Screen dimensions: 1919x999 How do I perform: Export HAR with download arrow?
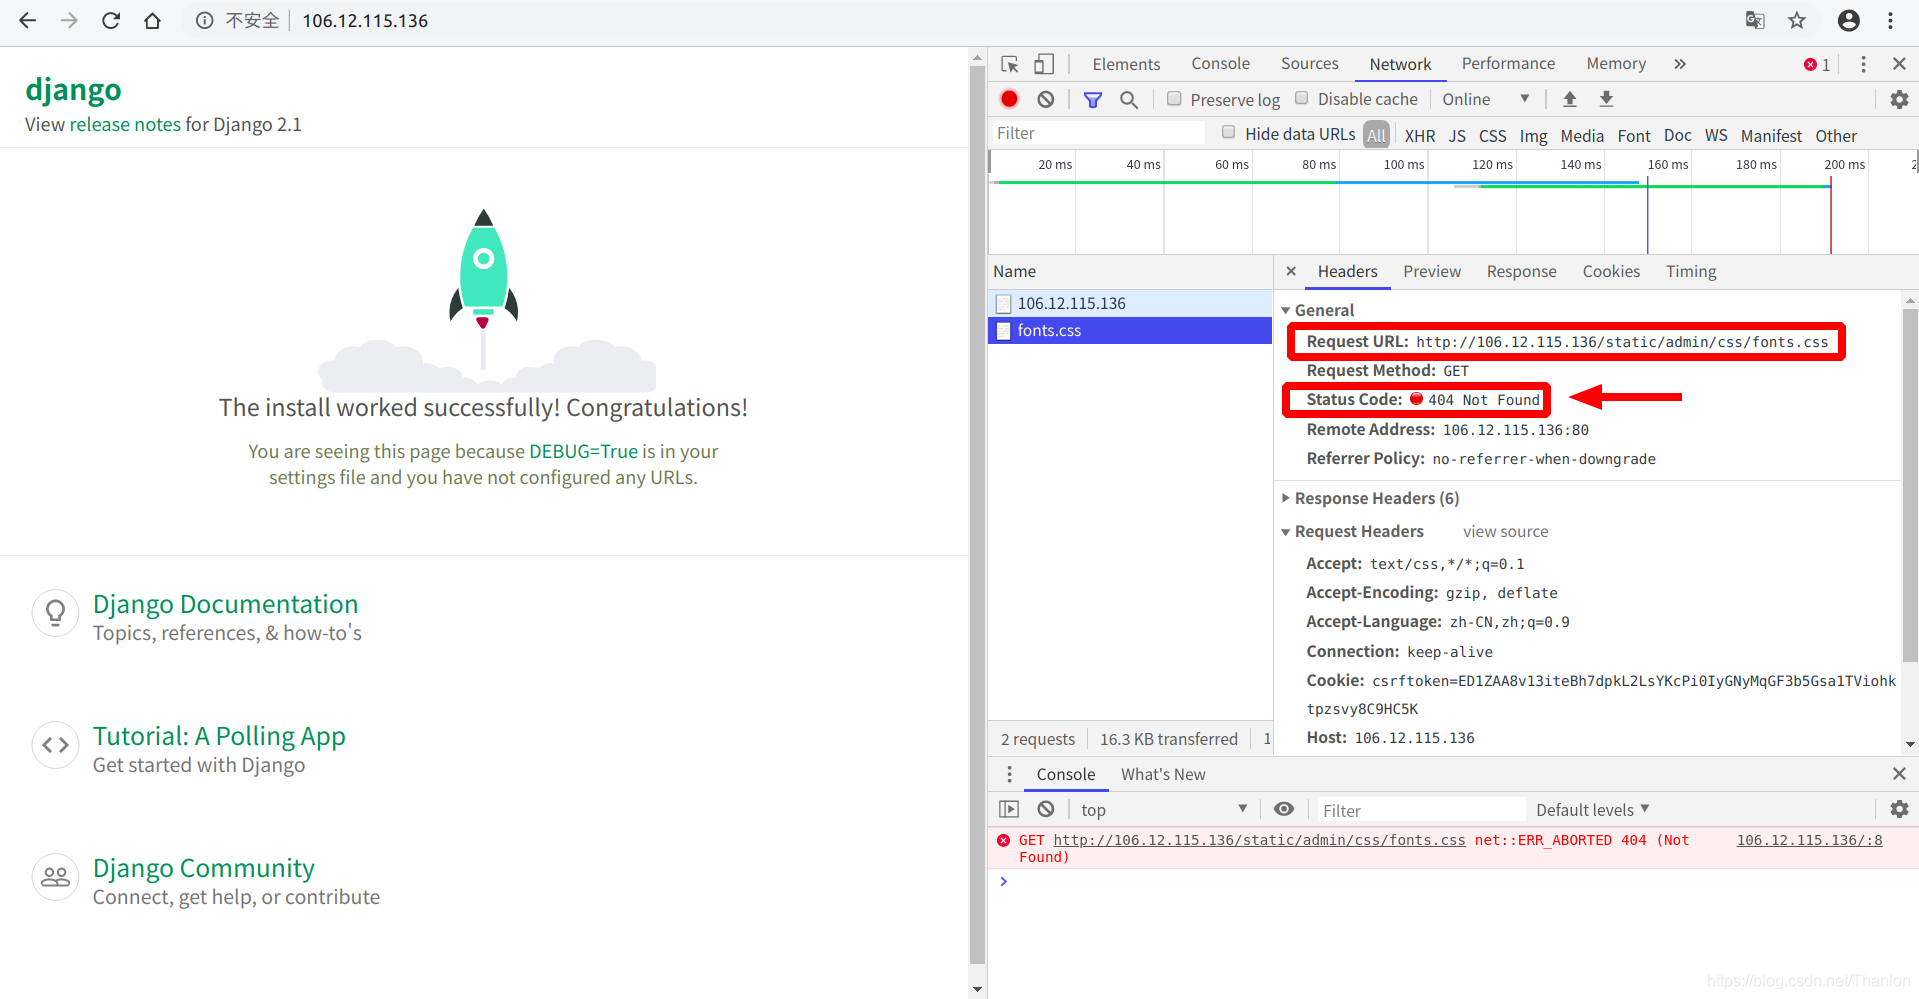1606,99
